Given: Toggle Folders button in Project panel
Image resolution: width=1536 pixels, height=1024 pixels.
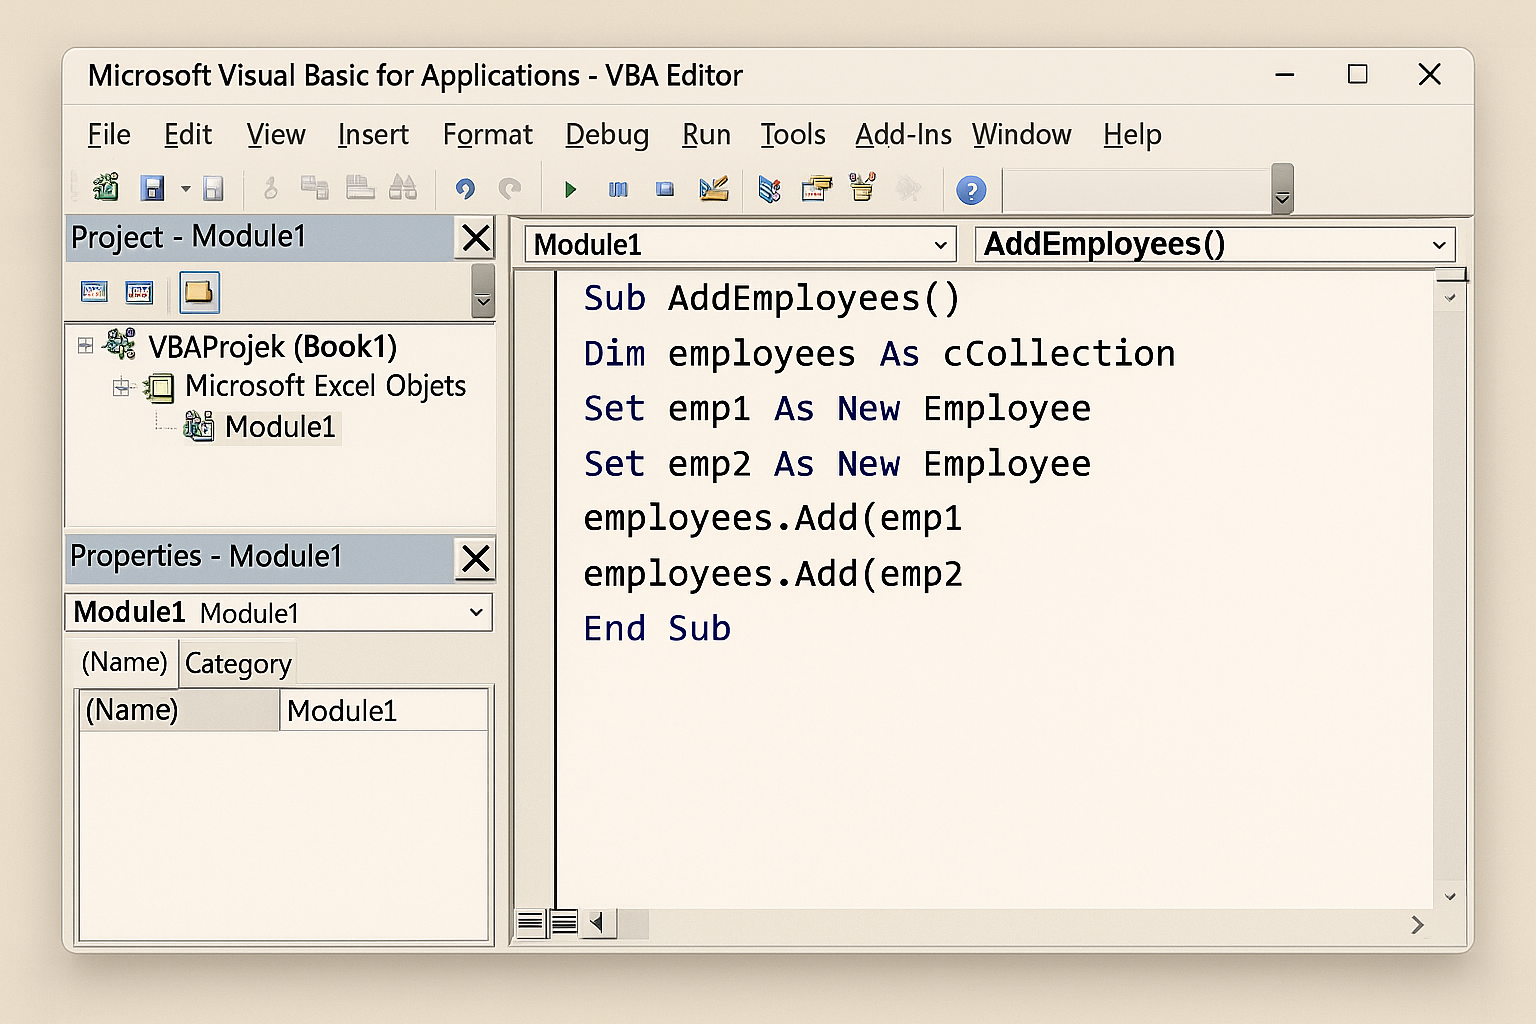Looking at the screenshot, I should [x=199, y=292].
